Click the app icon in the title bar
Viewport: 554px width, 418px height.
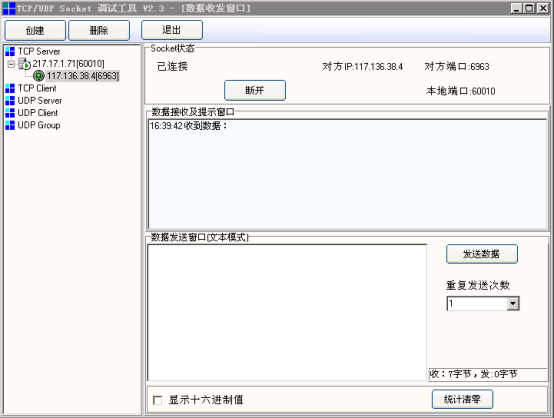tap(9, 8)
